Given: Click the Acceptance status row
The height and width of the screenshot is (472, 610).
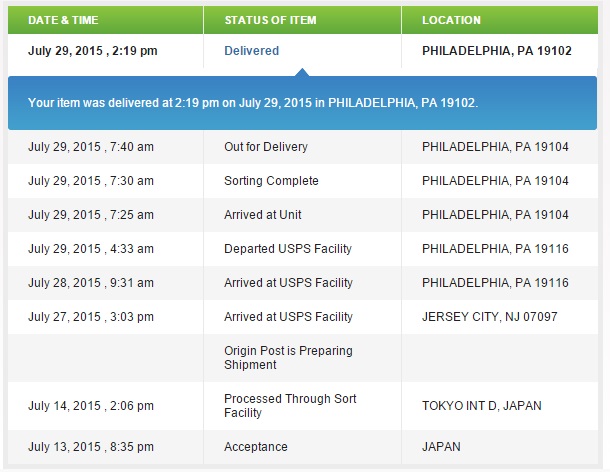Looking at the screenshot, I should tap(303, 447).
